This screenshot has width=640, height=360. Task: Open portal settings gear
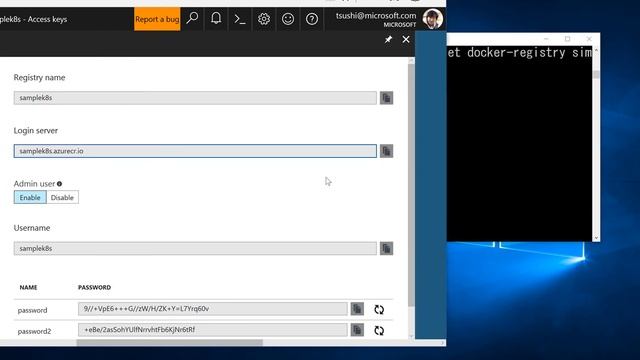tap(264, 19)
